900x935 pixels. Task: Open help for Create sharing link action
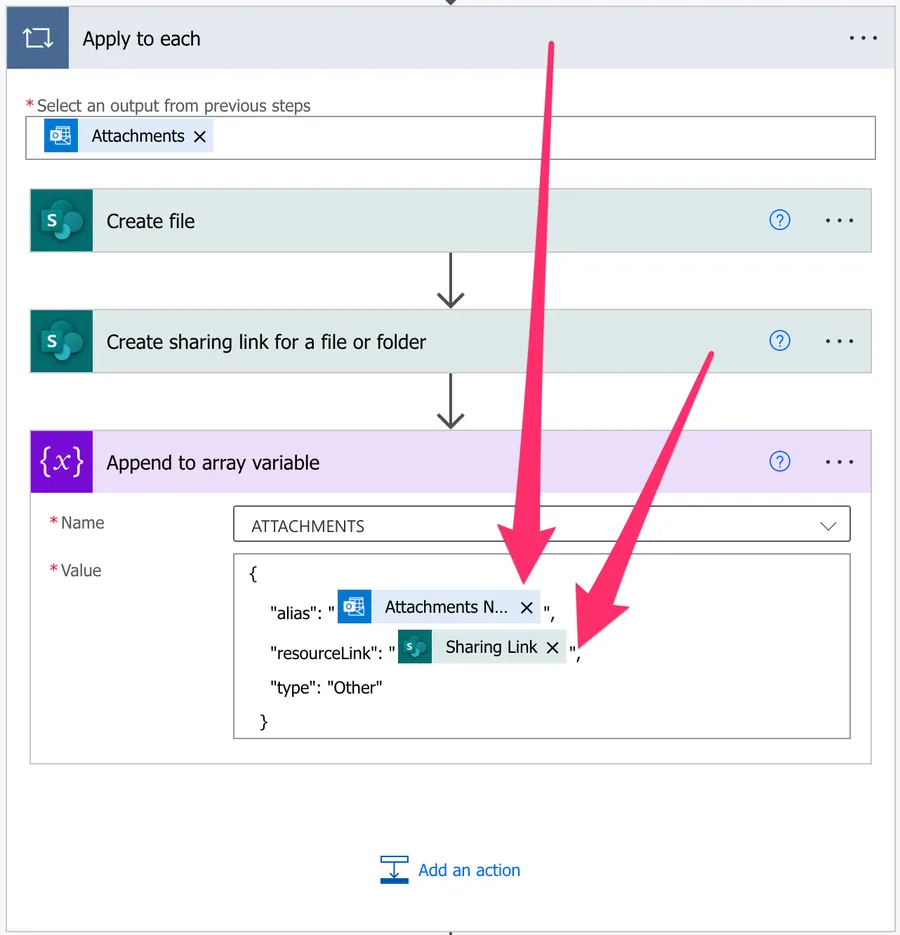[780, 342]
